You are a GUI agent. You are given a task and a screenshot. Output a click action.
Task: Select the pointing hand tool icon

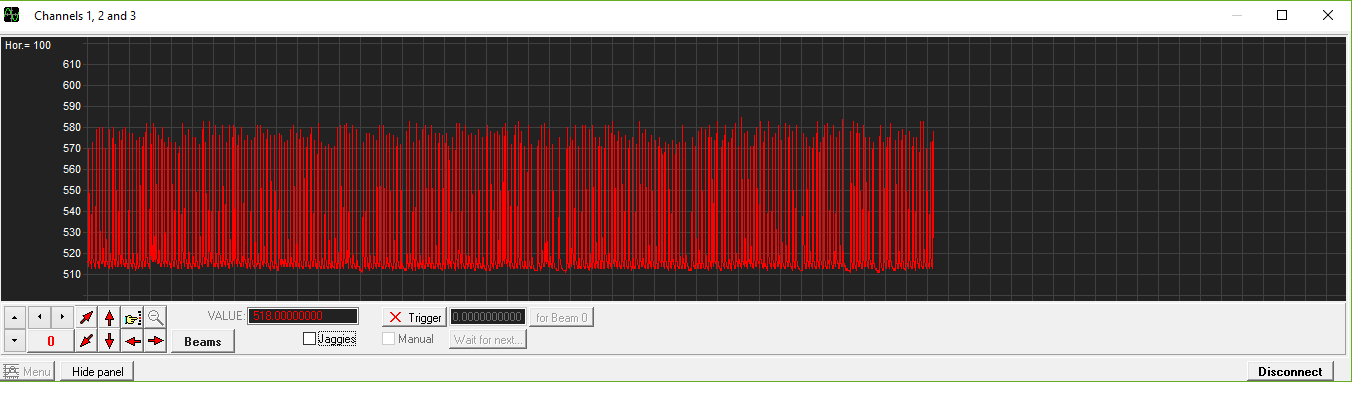[132, 317]
